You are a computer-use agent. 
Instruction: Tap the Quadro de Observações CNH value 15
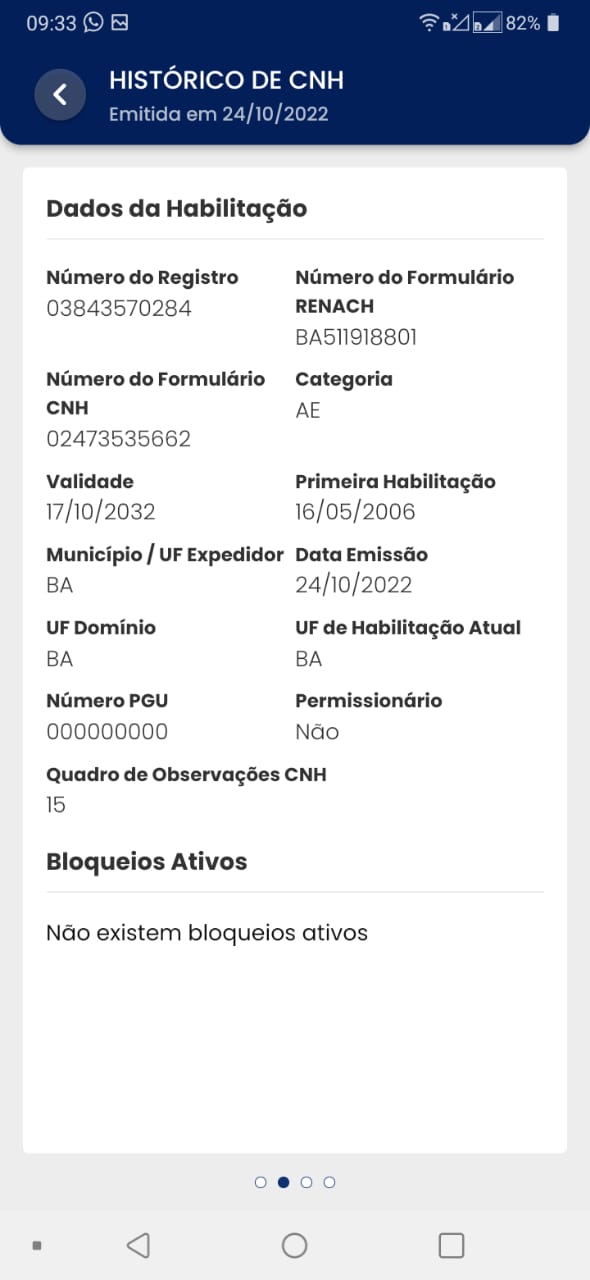56,804
